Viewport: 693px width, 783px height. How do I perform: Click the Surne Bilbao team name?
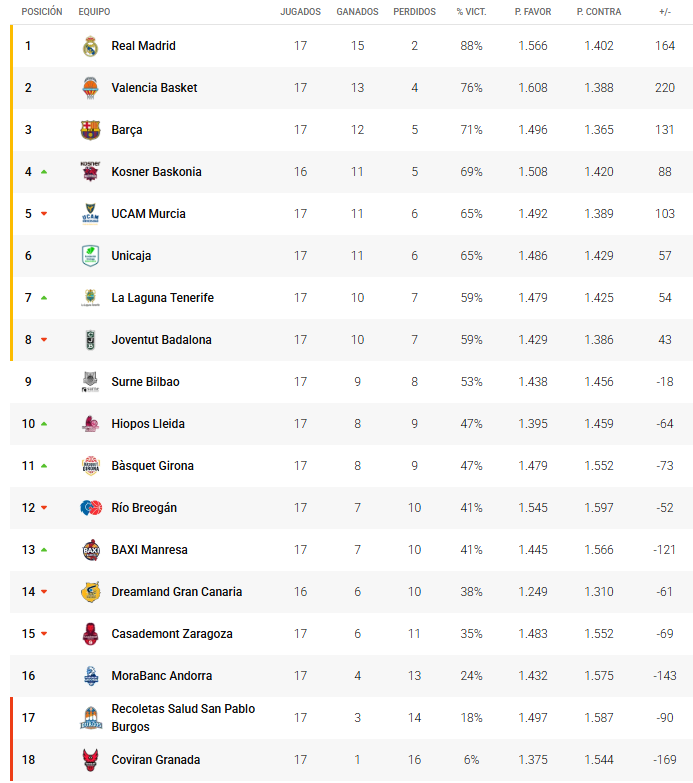(x=145, y=382)
